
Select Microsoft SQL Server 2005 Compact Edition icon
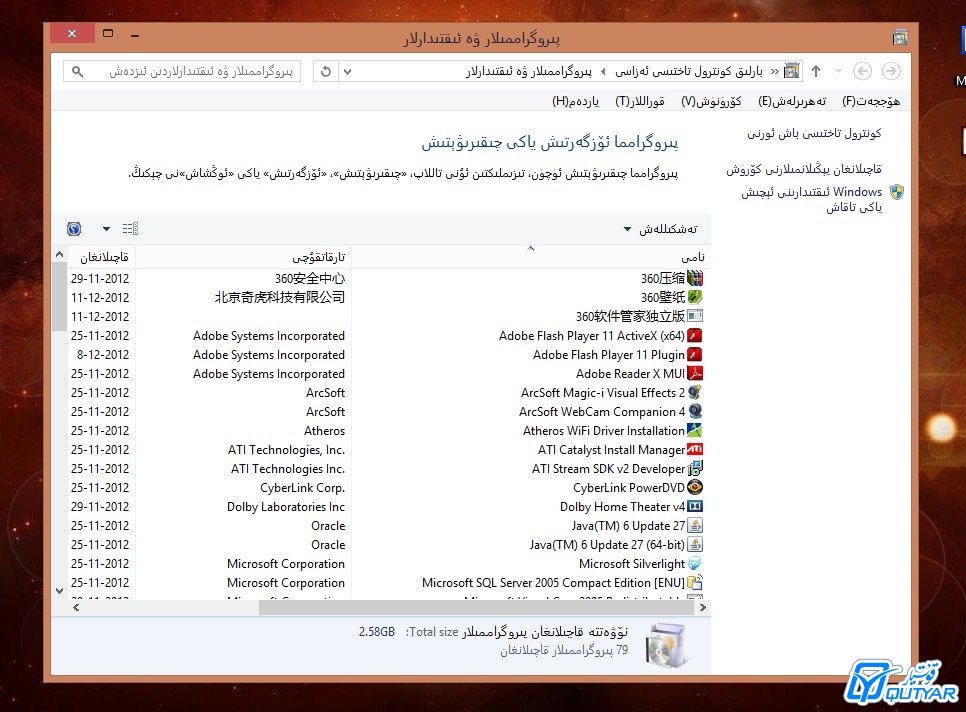point(695,583)
